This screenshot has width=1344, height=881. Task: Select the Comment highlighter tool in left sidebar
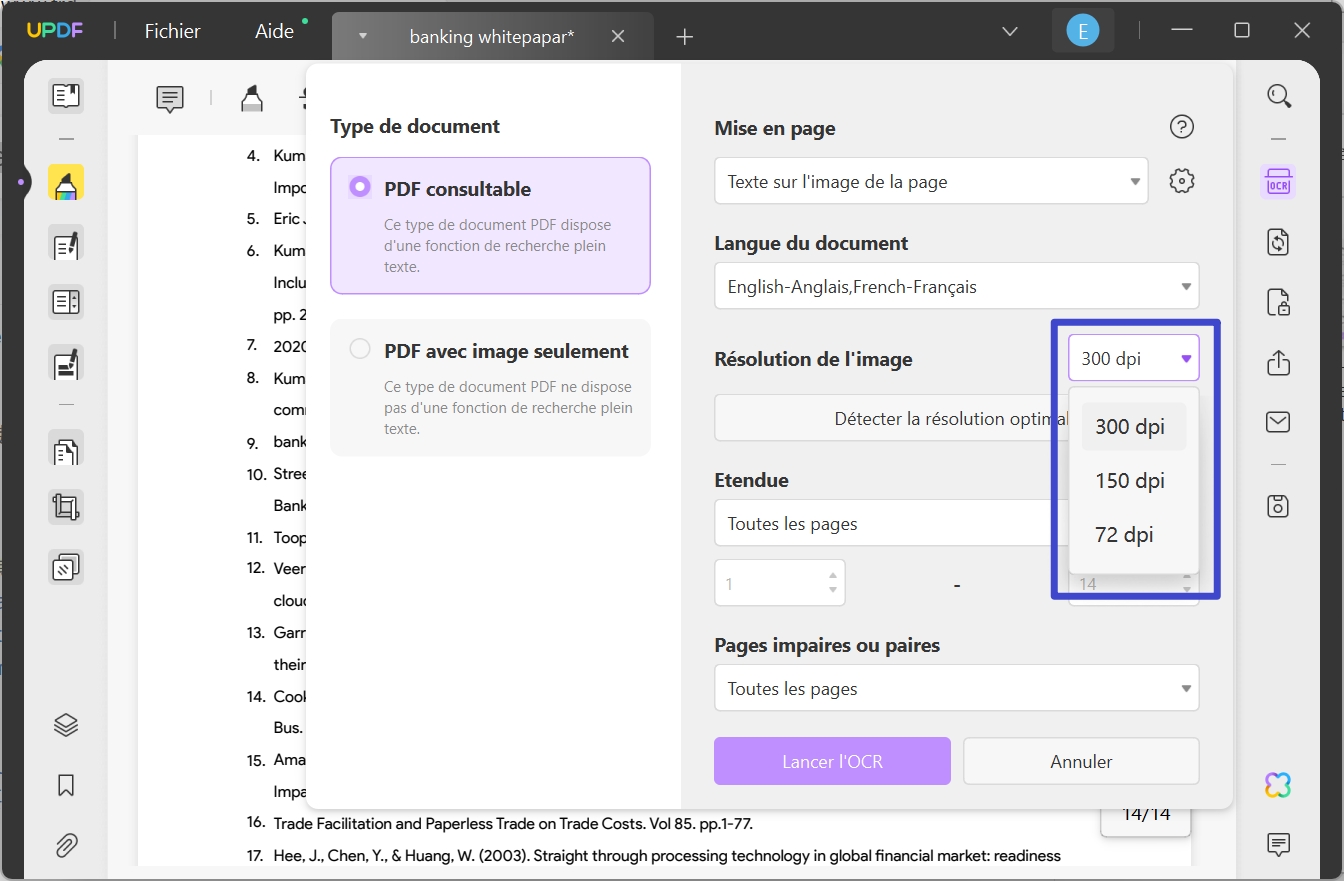[x=66, y=182]
